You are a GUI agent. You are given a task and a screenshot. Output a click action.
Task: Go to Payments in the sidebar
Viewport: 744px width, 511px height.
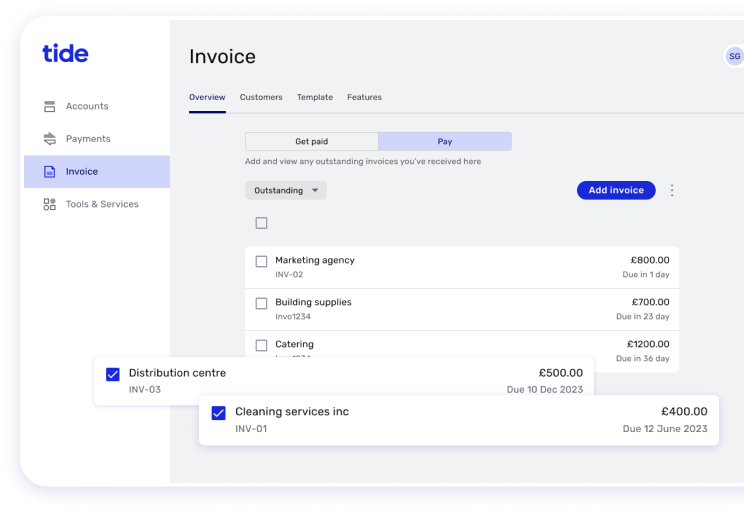[x=97, y=139]
